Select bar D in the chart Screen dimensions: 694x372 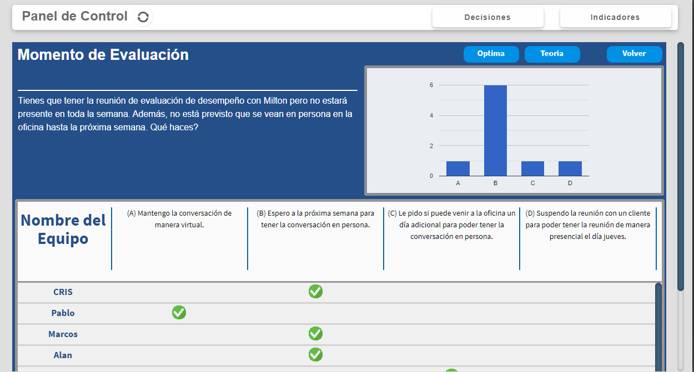click(x=570, y=169)
